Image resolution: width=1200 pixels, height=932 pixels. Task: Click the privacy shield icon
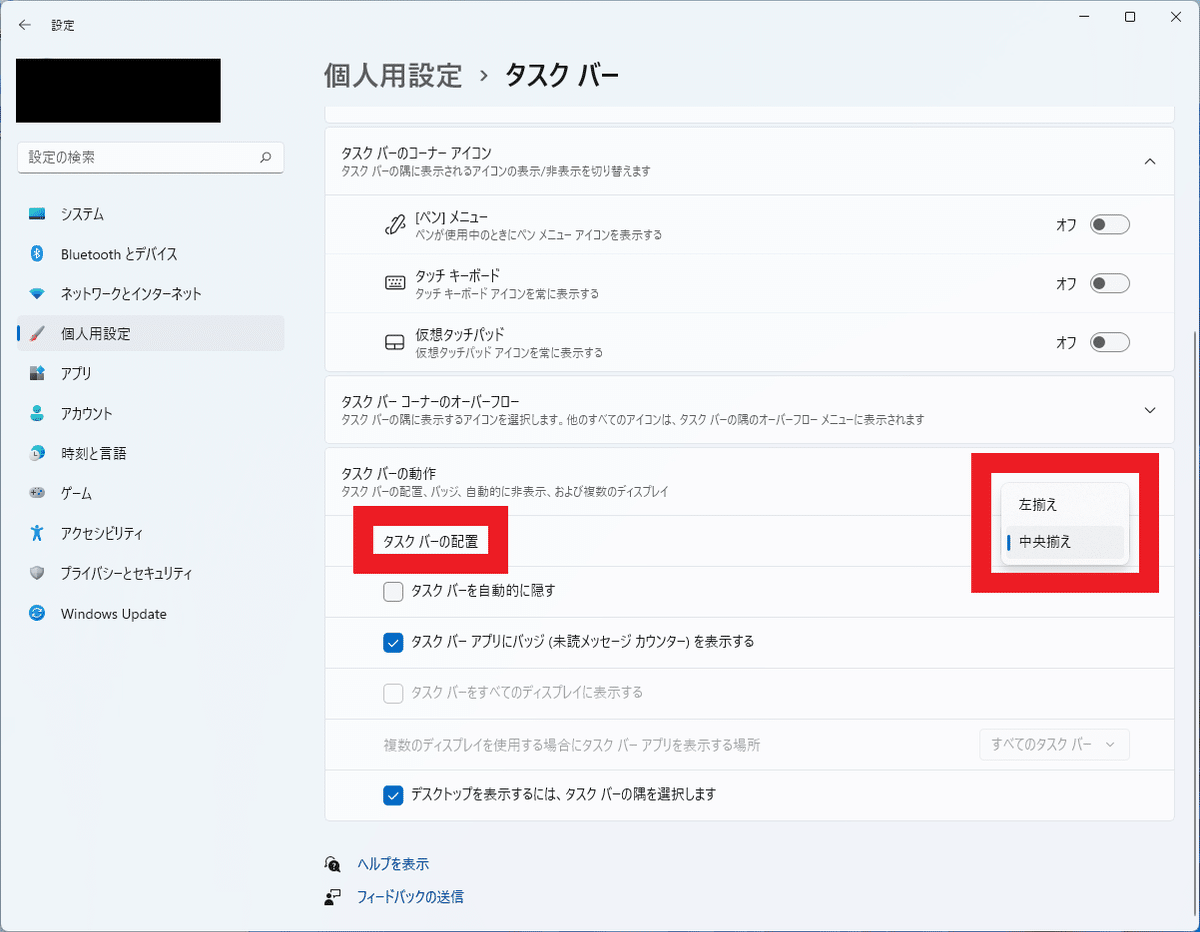(x=37, y=574)
